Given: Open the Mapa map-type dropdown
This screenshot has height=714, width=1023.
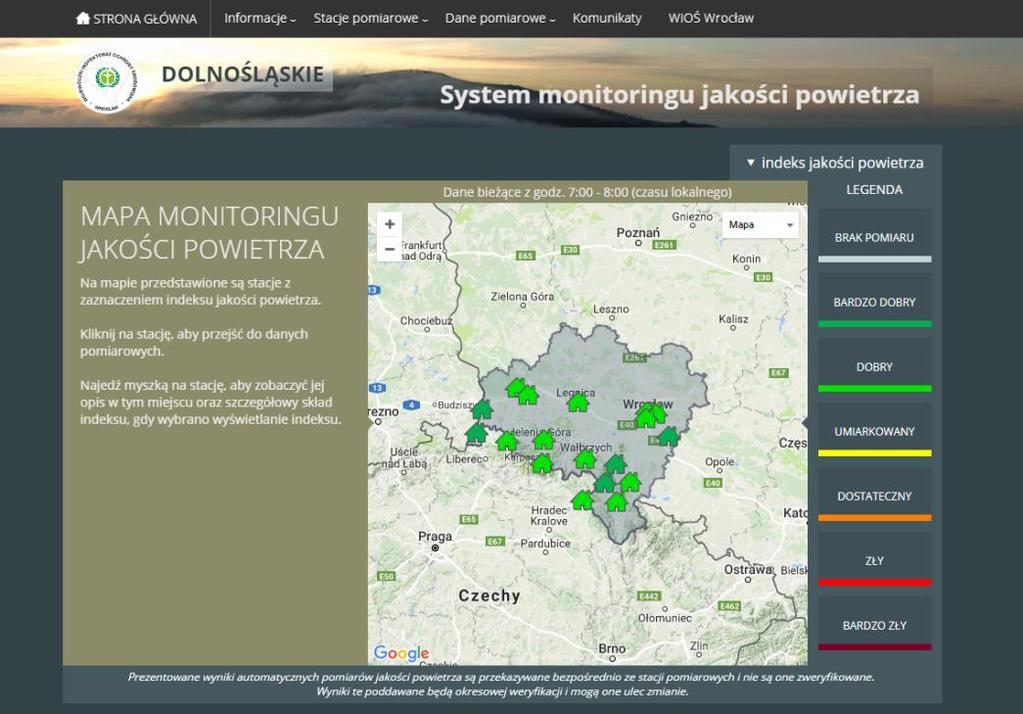Looking at the screenshot, I should tap(760, 225).
